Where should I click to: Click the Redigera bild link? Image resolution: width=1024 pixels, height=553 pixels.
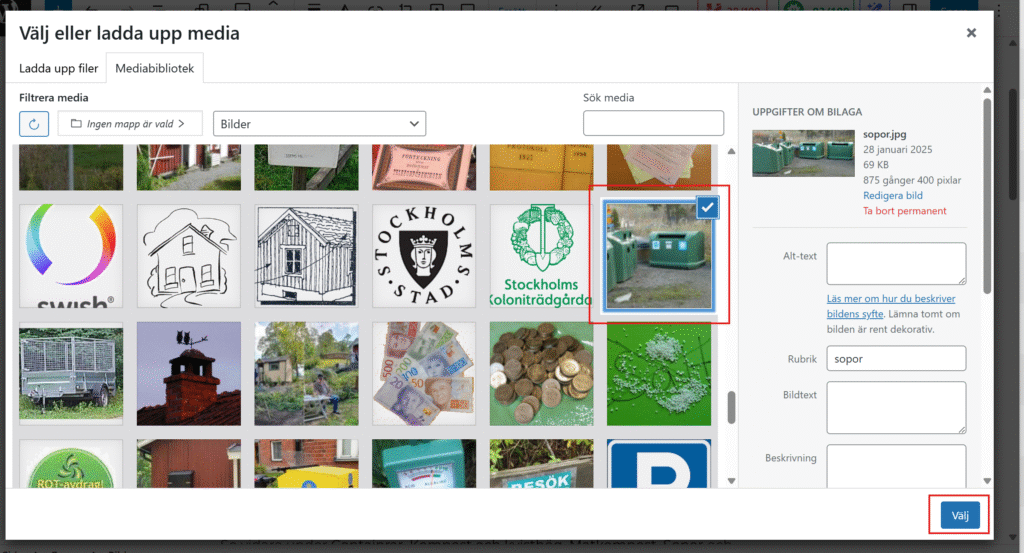[x=893, y=195]
